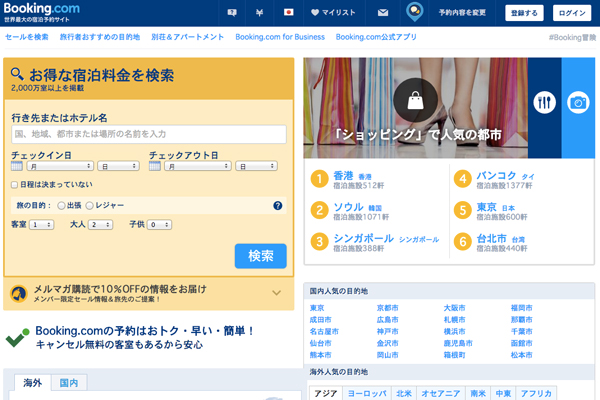Click the 登録する register button
Image resolution: width=600 pixels, height=400 pixels.
tap(524, 13)
